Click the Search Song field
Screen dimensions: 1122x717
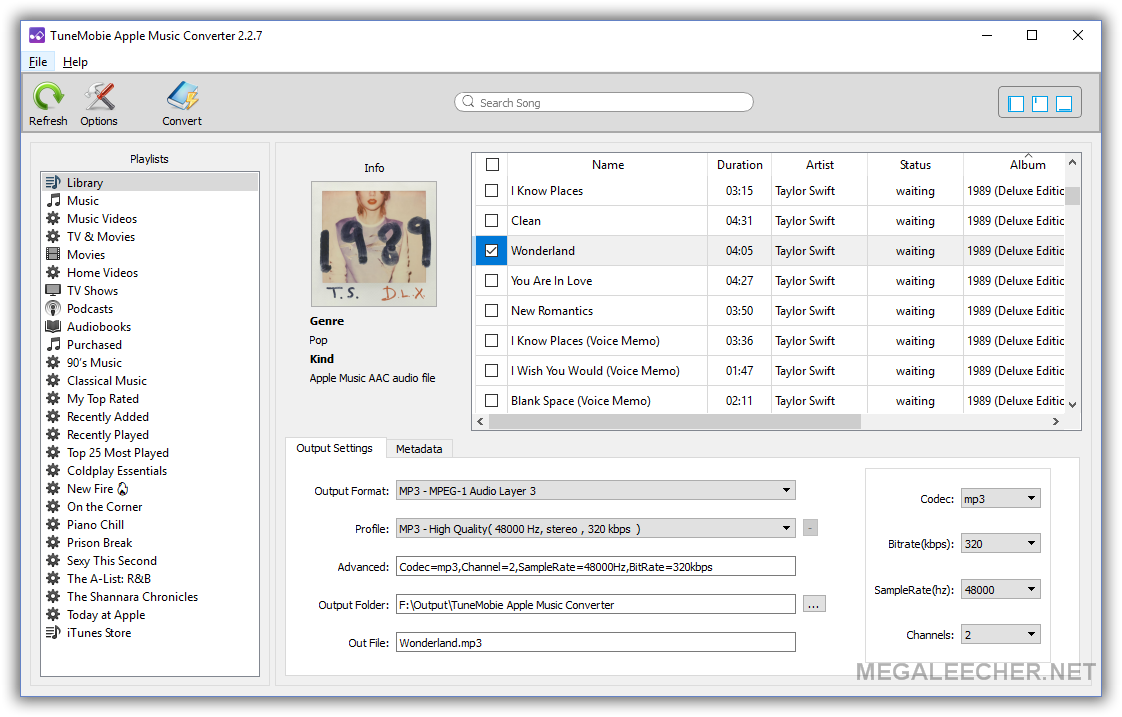pos(604,102)
